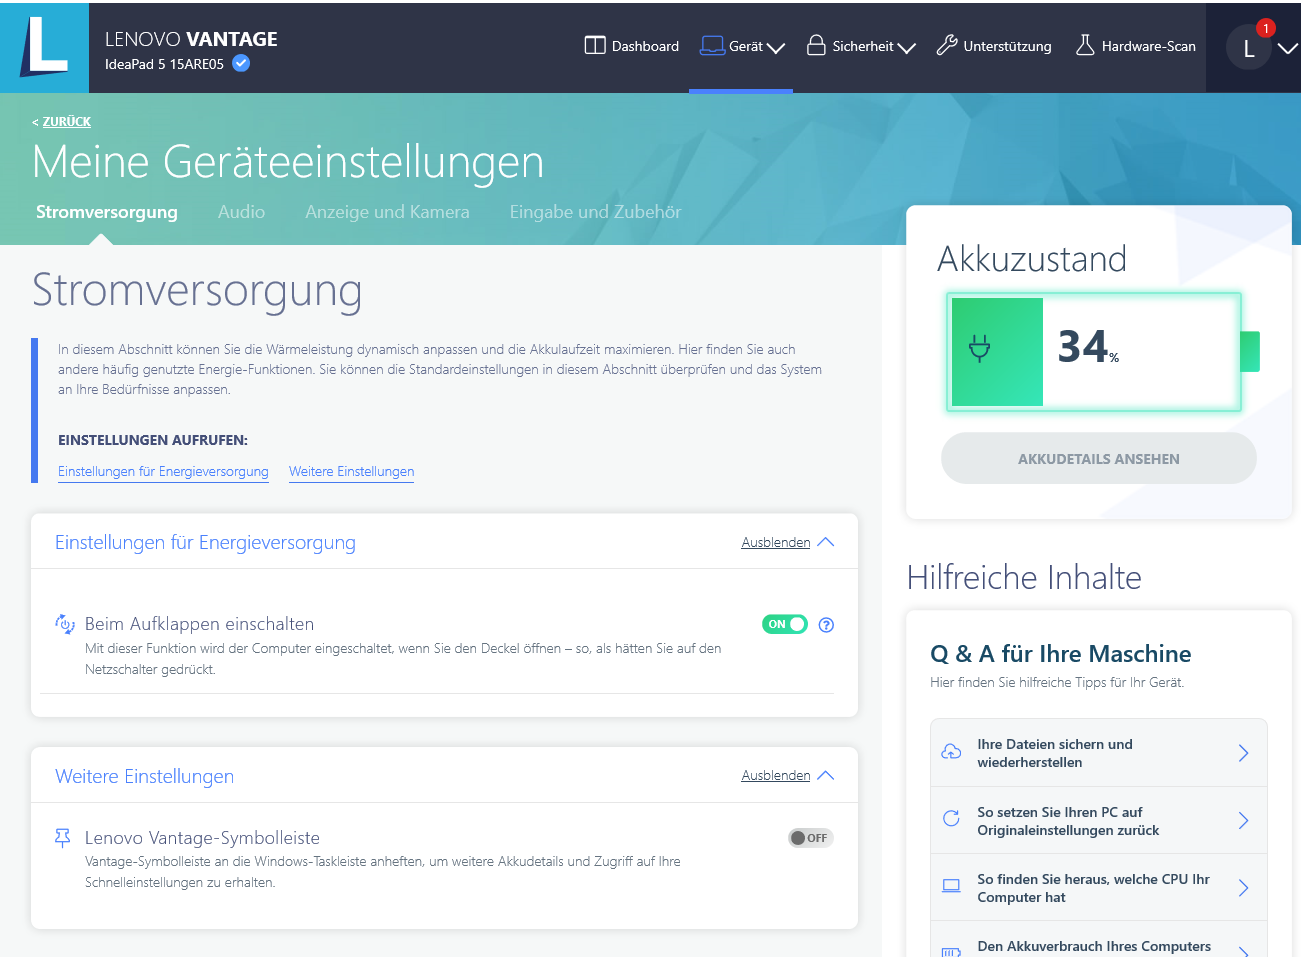
Task: Switch to Eingabe und Zubehör tab
Action: click(x=595, y=212)
